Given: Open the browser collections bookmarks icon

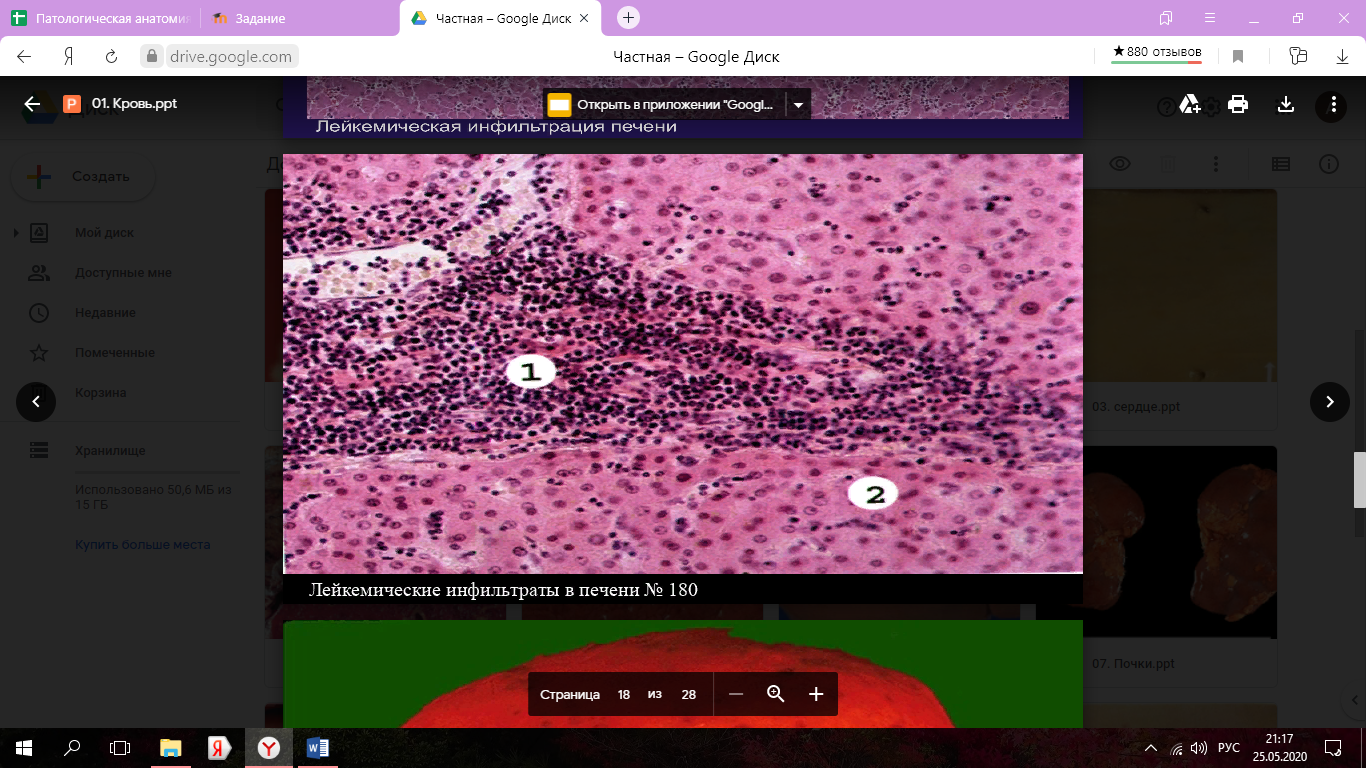Looking at the screenshot, I should [1166, 18].
